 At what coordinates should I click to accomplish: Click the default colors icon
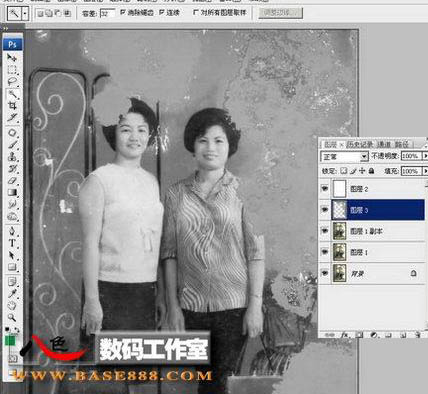[x=7, y=330]
